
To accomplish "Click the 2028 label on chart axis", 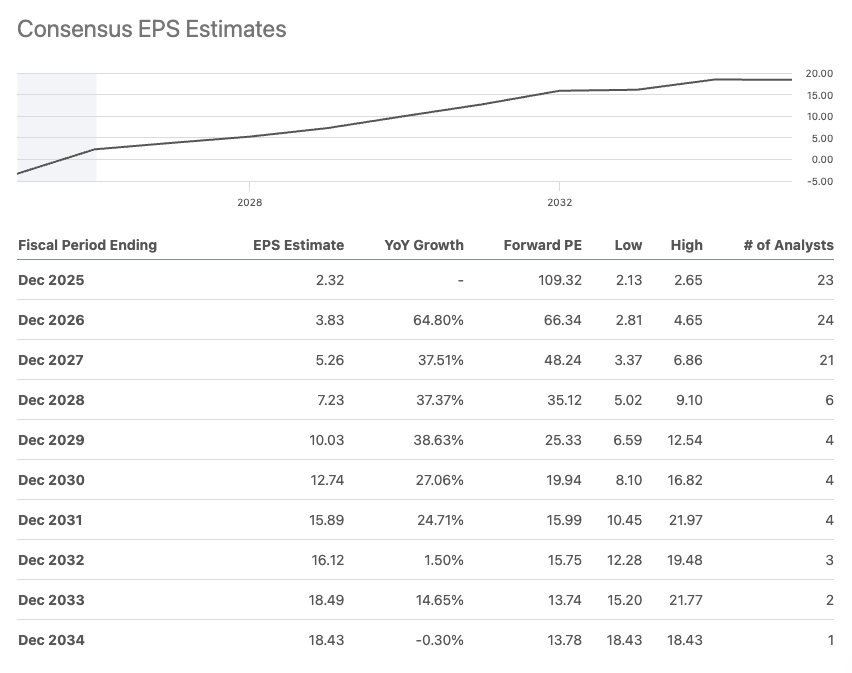I will [249, 202].
